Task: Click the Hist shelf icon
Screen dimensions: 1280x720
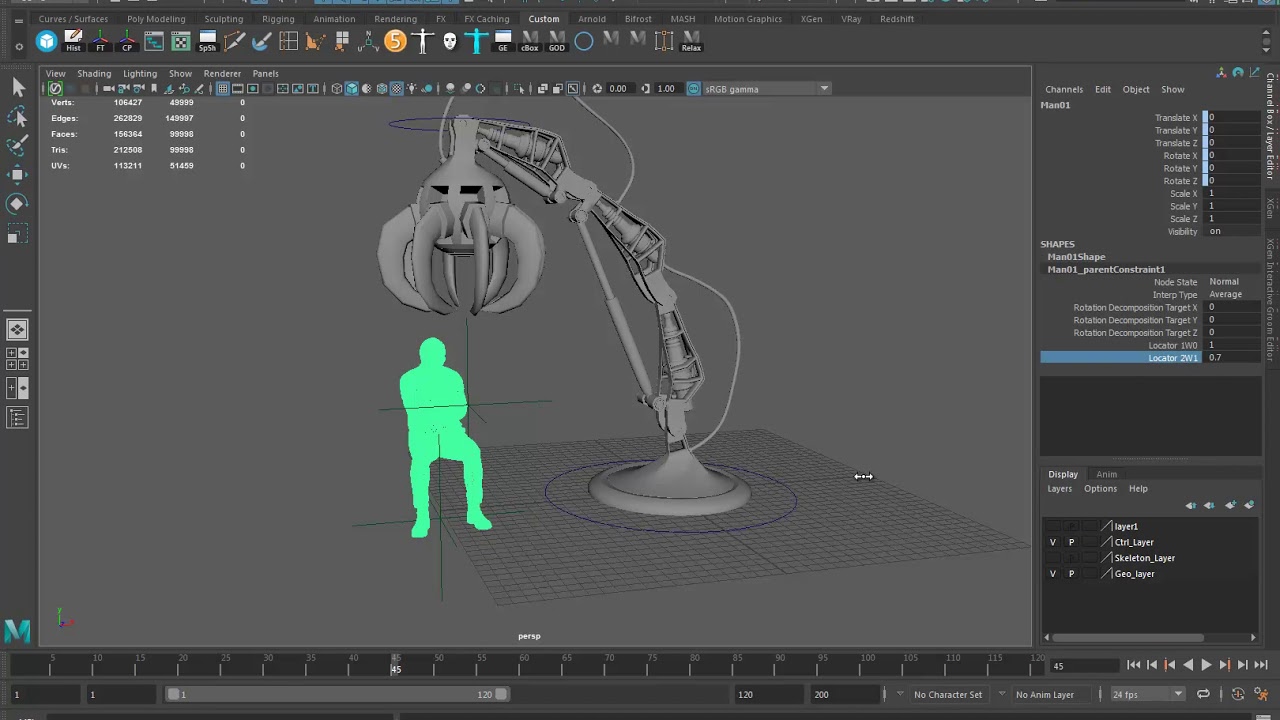Action: click(x=73, y=41)
